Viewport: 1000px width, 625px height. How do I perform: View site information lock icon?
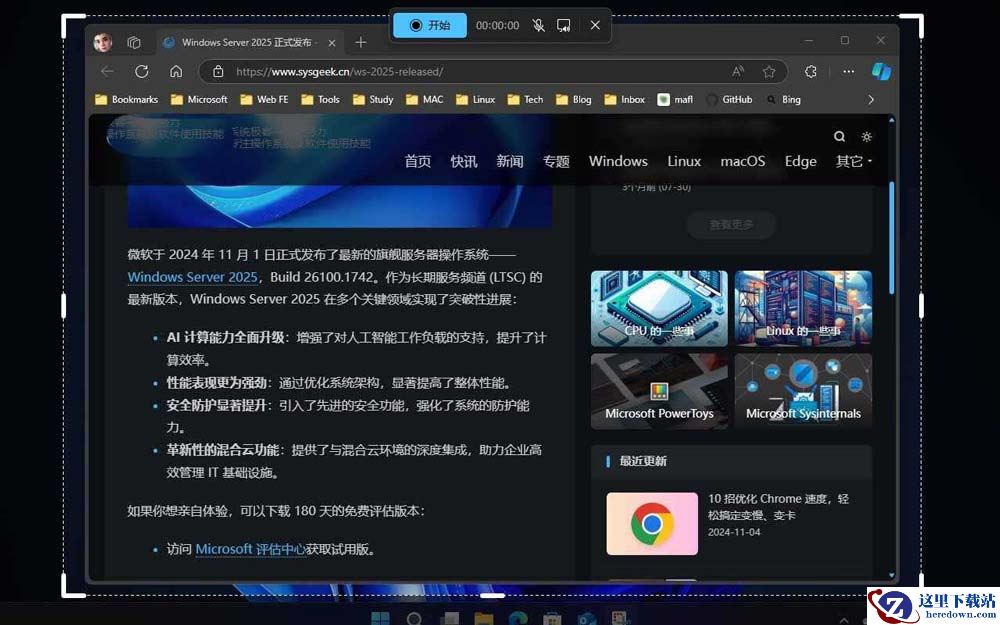click(x=218, y=71)
